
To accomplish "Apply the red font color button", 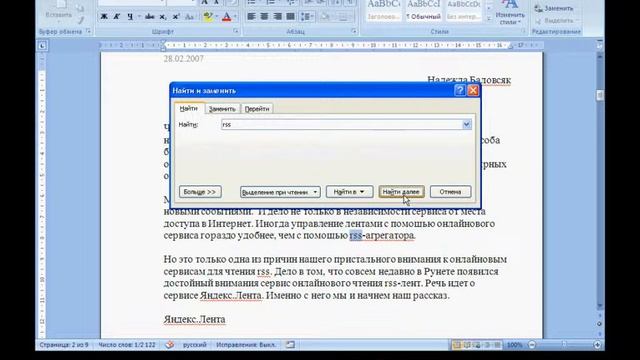I will coord(227,17).
